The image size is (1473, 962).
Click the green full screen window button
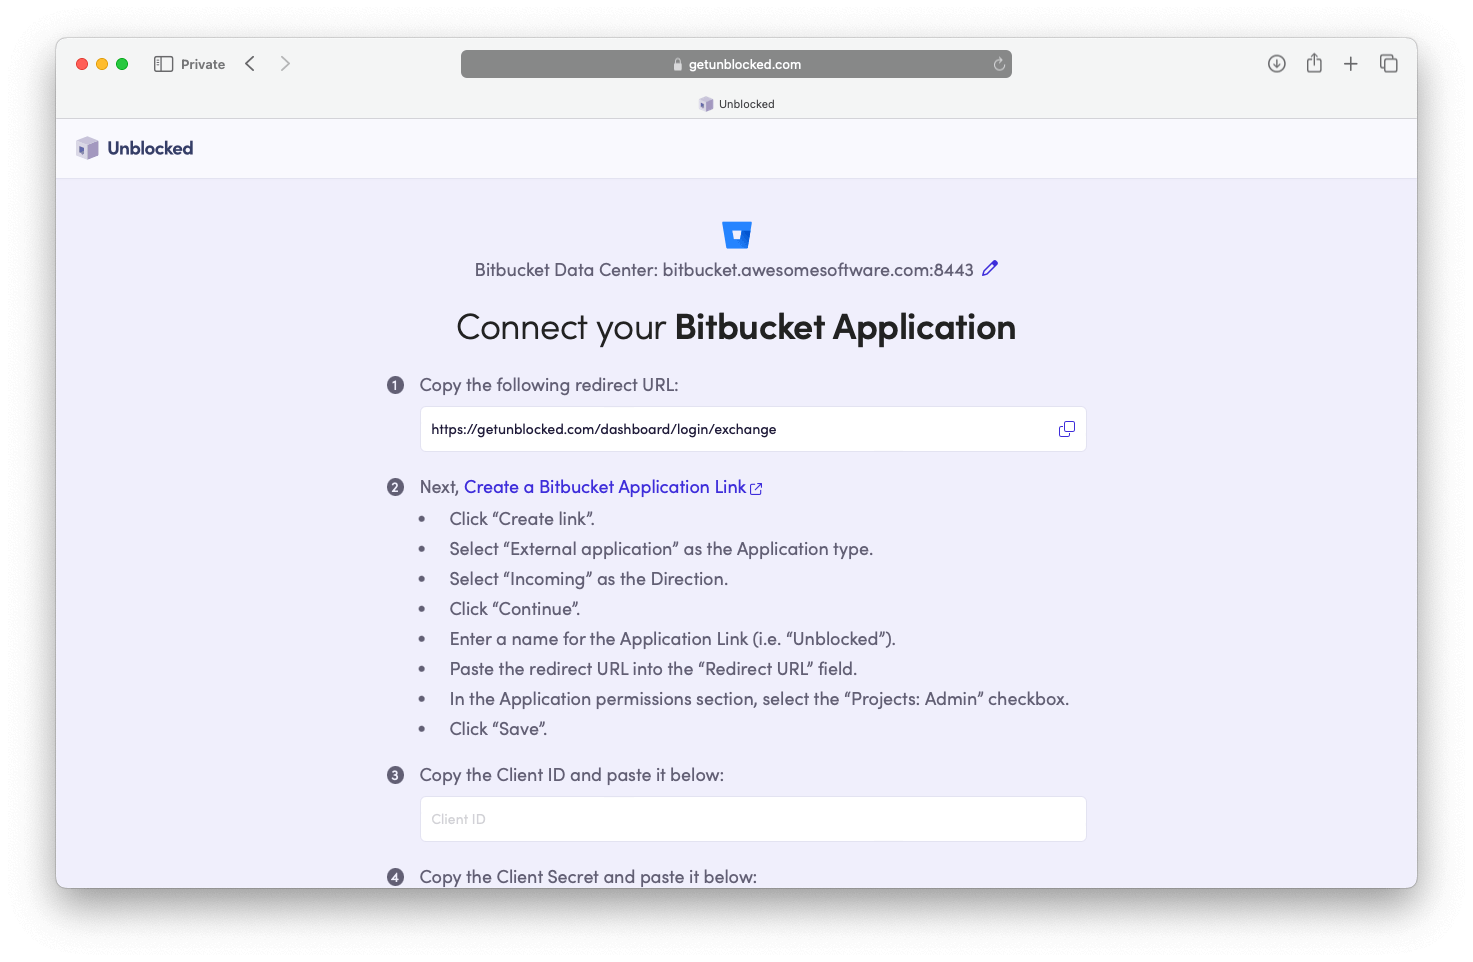point(122,64)
